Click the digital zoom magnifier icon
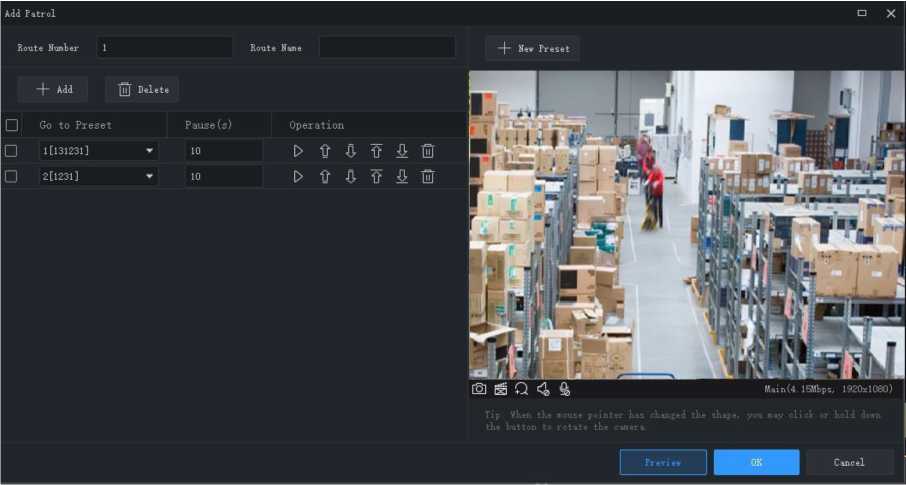Screen dimensions: 906x485 (522, 389)
